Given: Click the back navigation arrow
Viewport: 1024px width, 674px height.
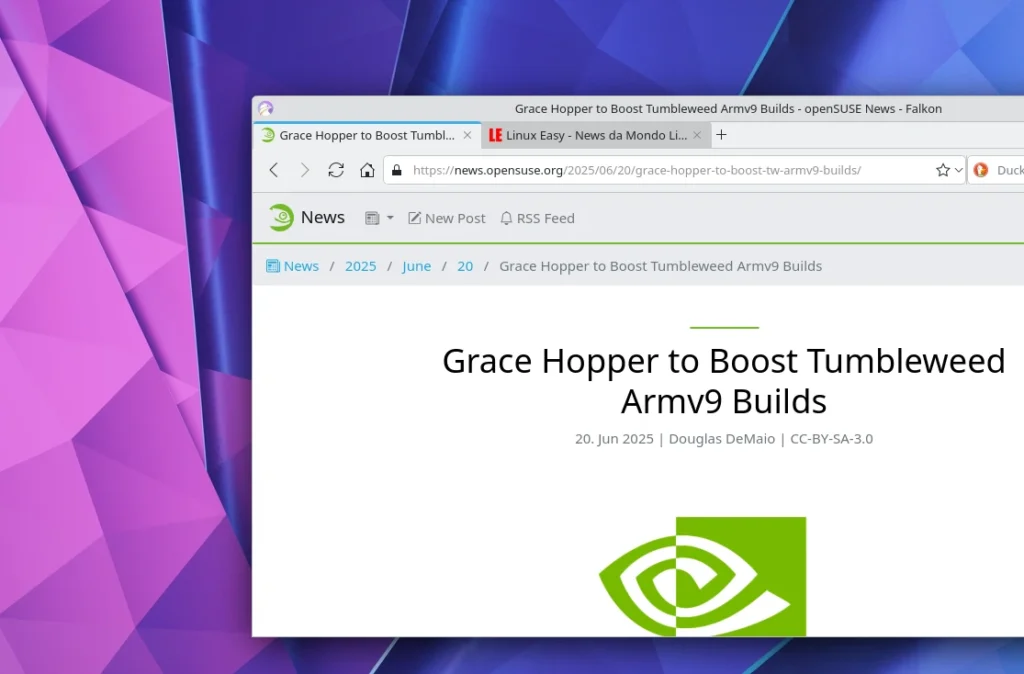Looking at the screenshot, I should [274, 170].
